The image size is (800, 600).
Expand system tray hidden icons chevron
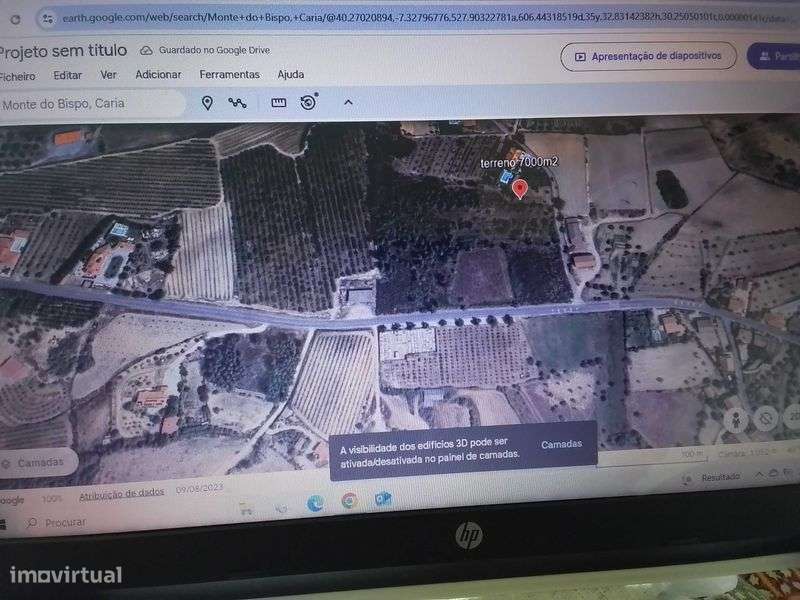759,474
